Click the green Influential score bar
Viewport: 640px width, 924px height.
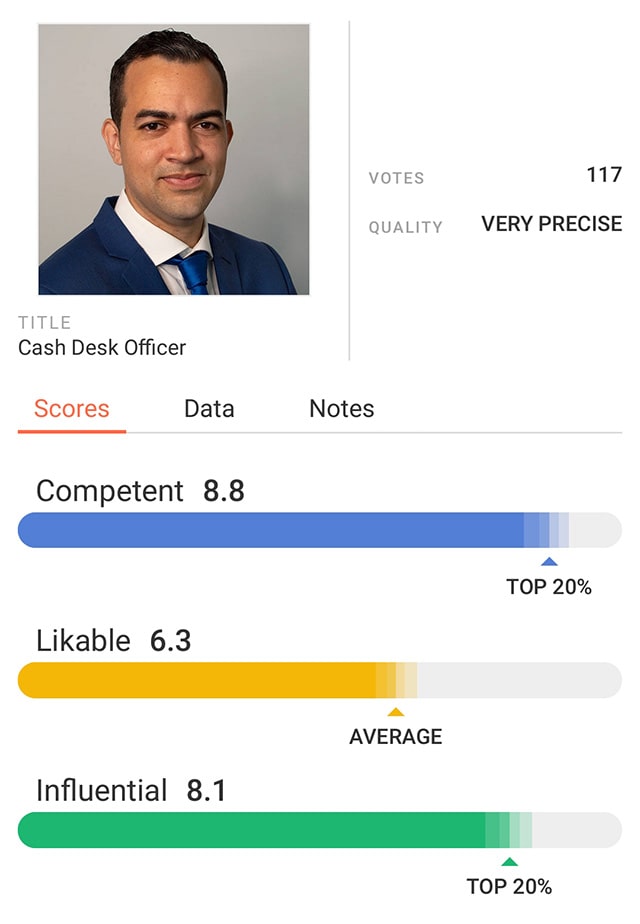(x=250, y=830)
